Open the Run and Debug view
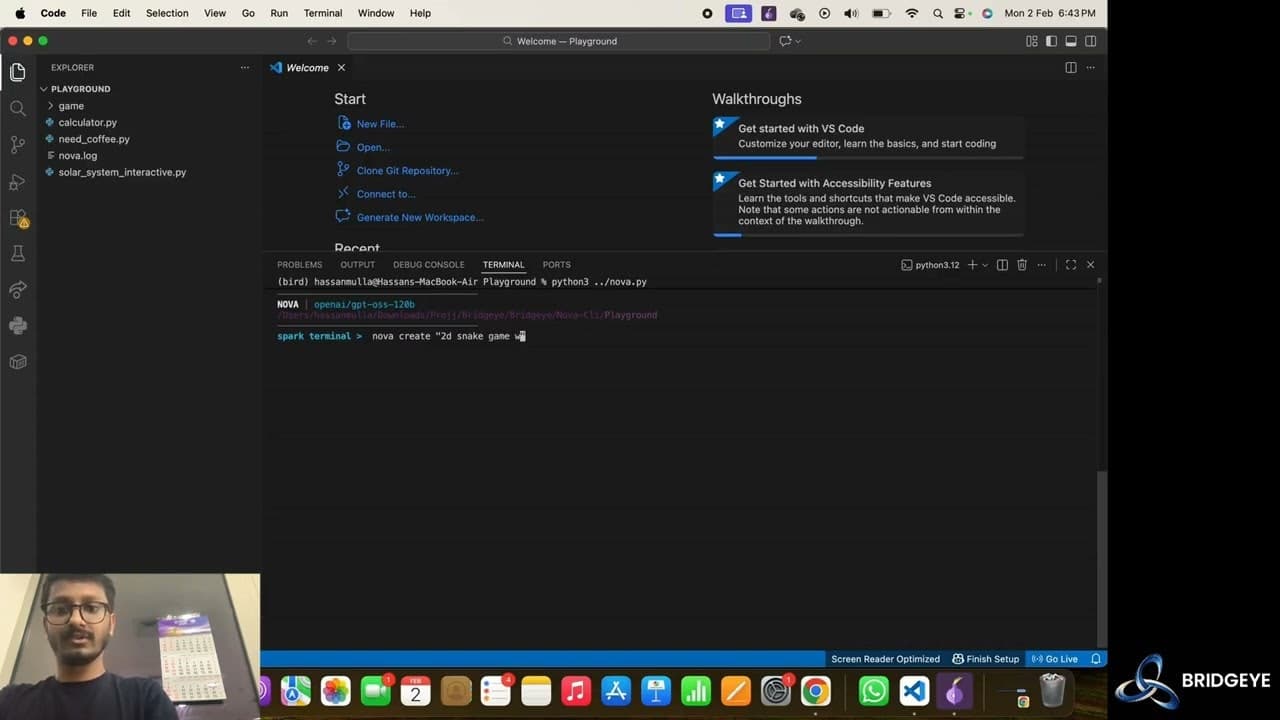The image size is (1280, 720). 17,181
